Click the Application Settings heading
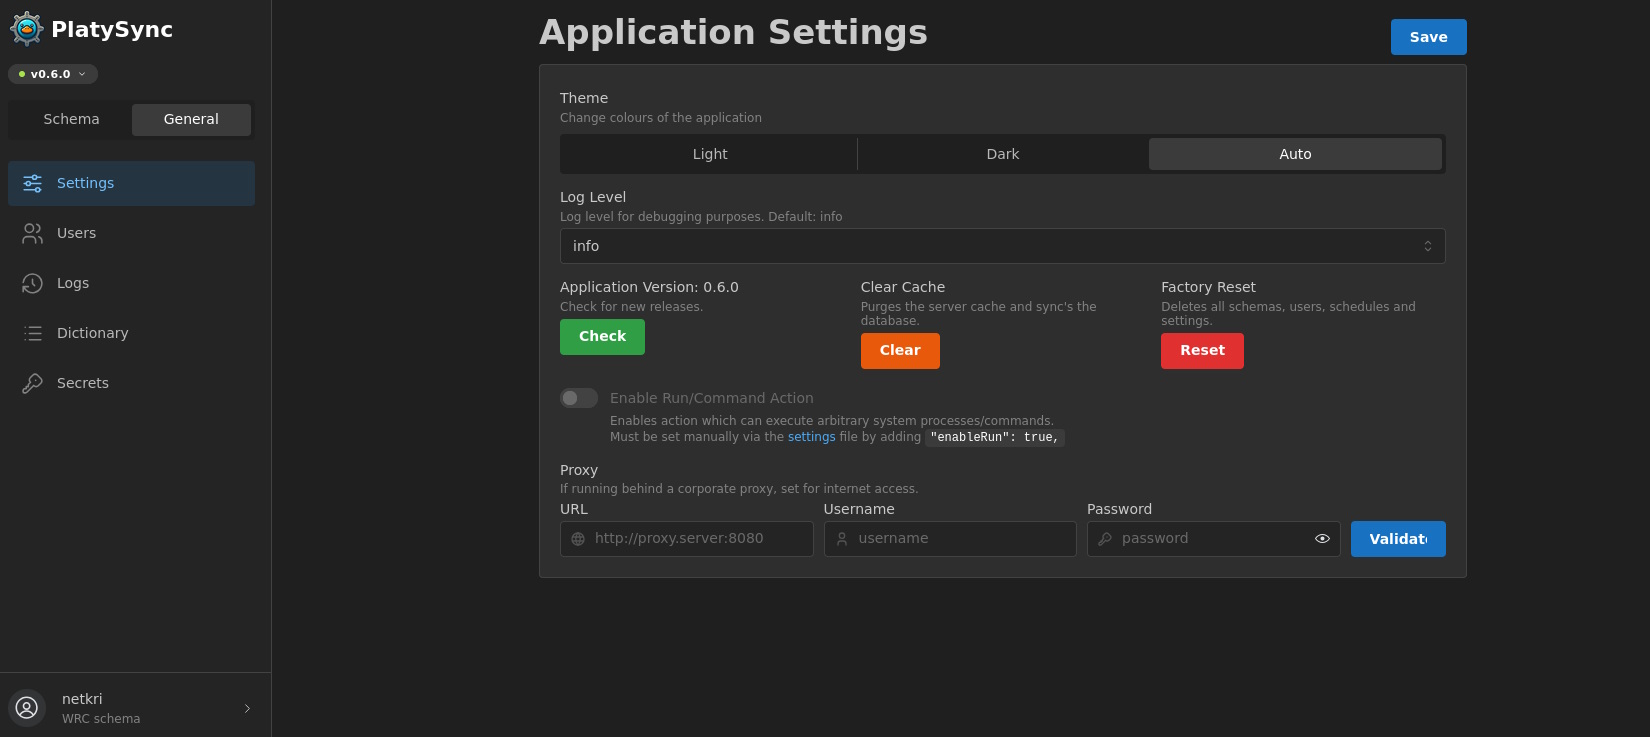The image size is (1650, 737). click(733, 32)
